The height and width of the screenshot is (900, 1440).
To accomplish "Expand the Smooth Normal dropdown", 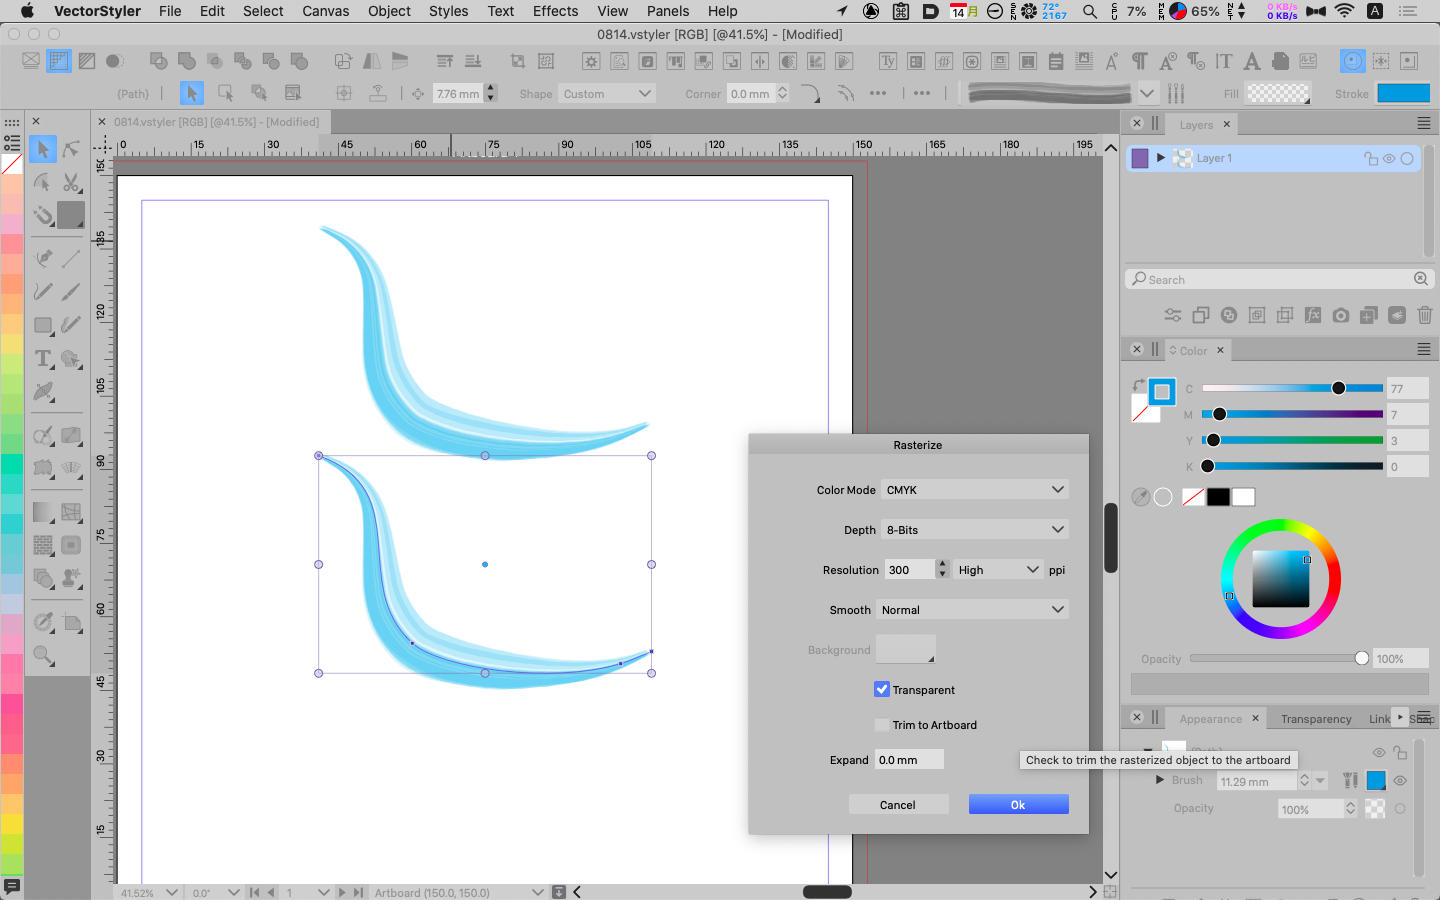I will pyautogui.click(x=972, y=610).
